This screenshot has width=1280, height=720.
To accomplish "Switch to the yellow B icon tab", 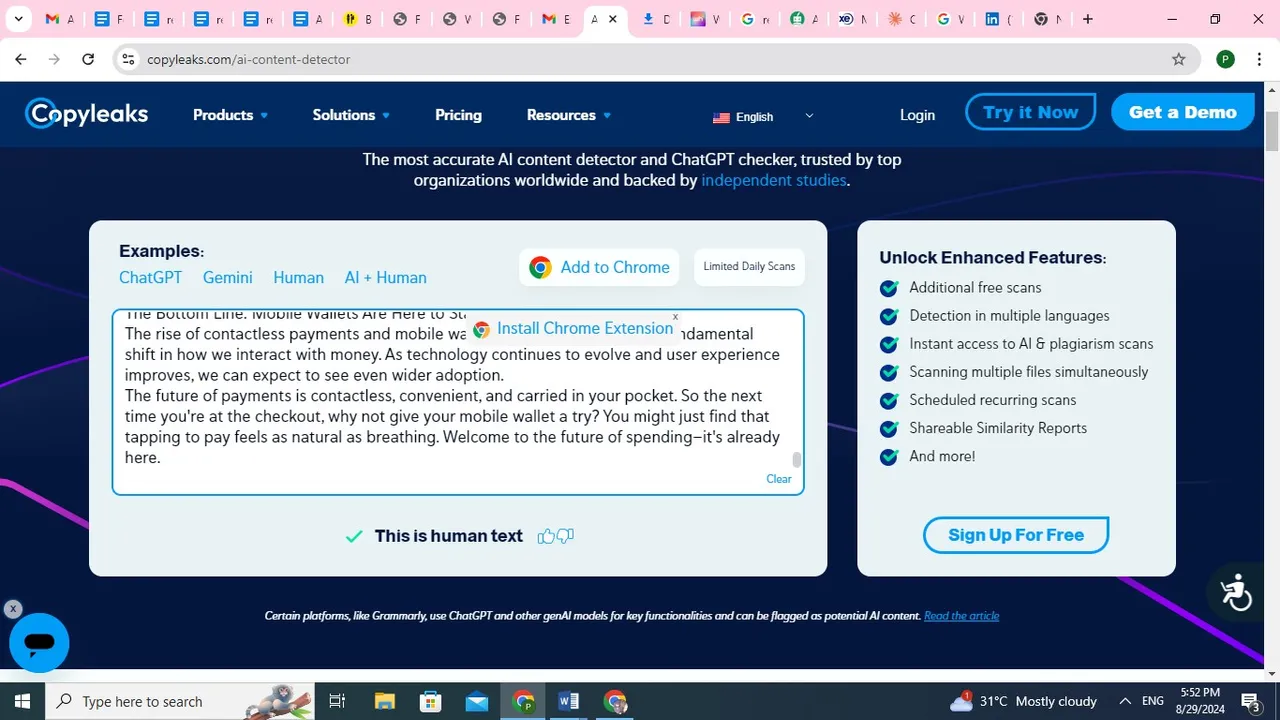I will tap(357, 19).
